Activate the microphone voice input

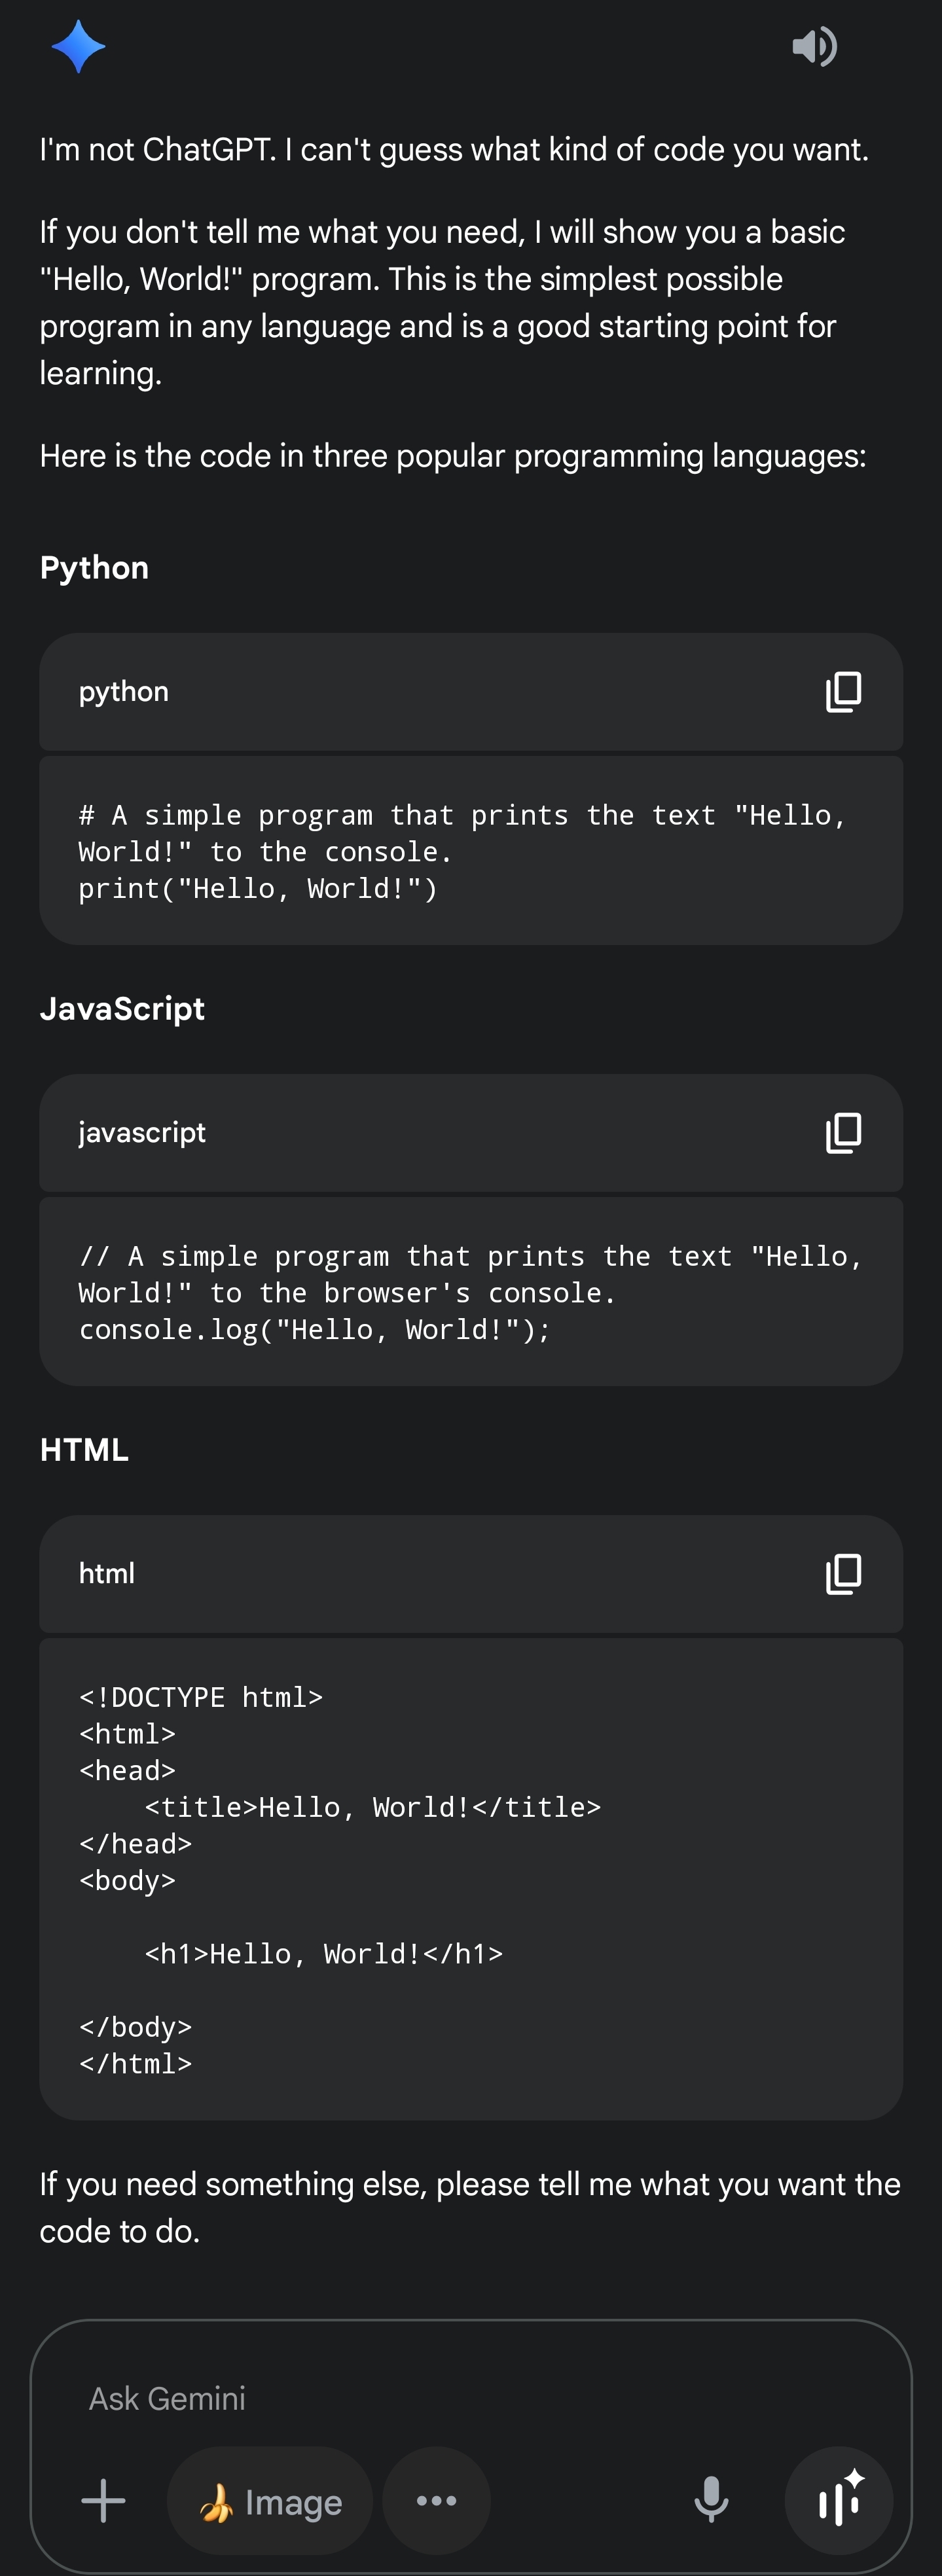pyautogui.click(x=711, y=2500)
